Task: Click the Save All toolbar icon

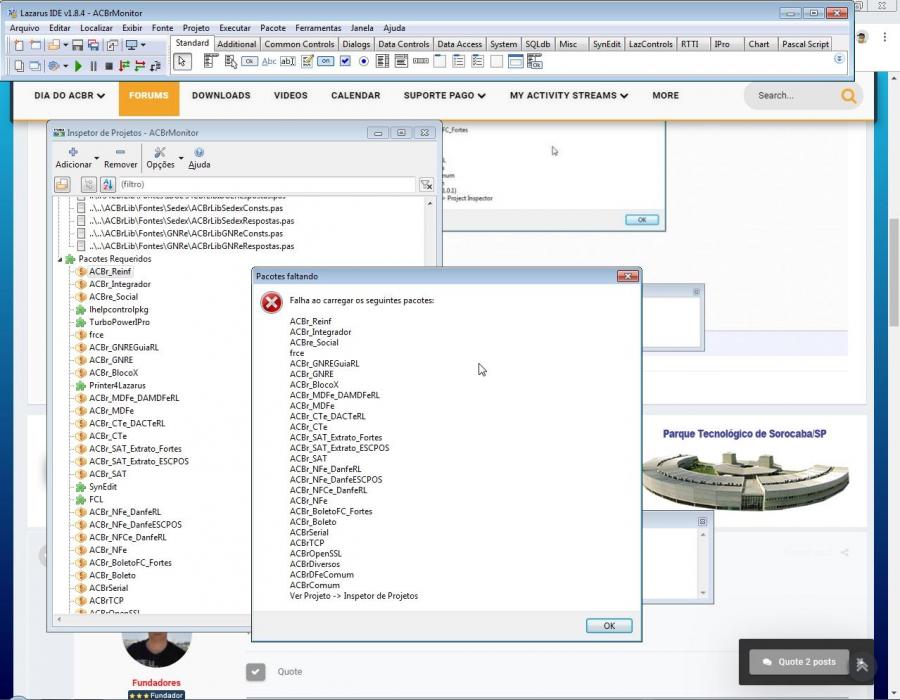Action: 94,45
